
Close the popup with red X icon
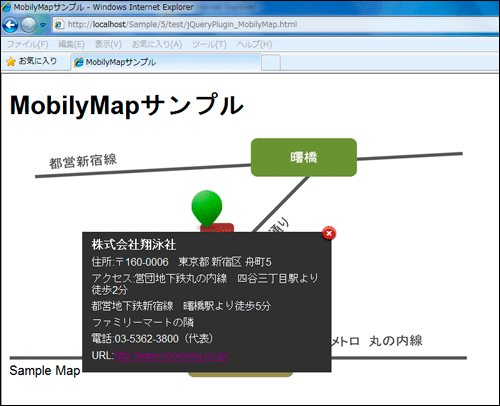[x=329, y=233]
